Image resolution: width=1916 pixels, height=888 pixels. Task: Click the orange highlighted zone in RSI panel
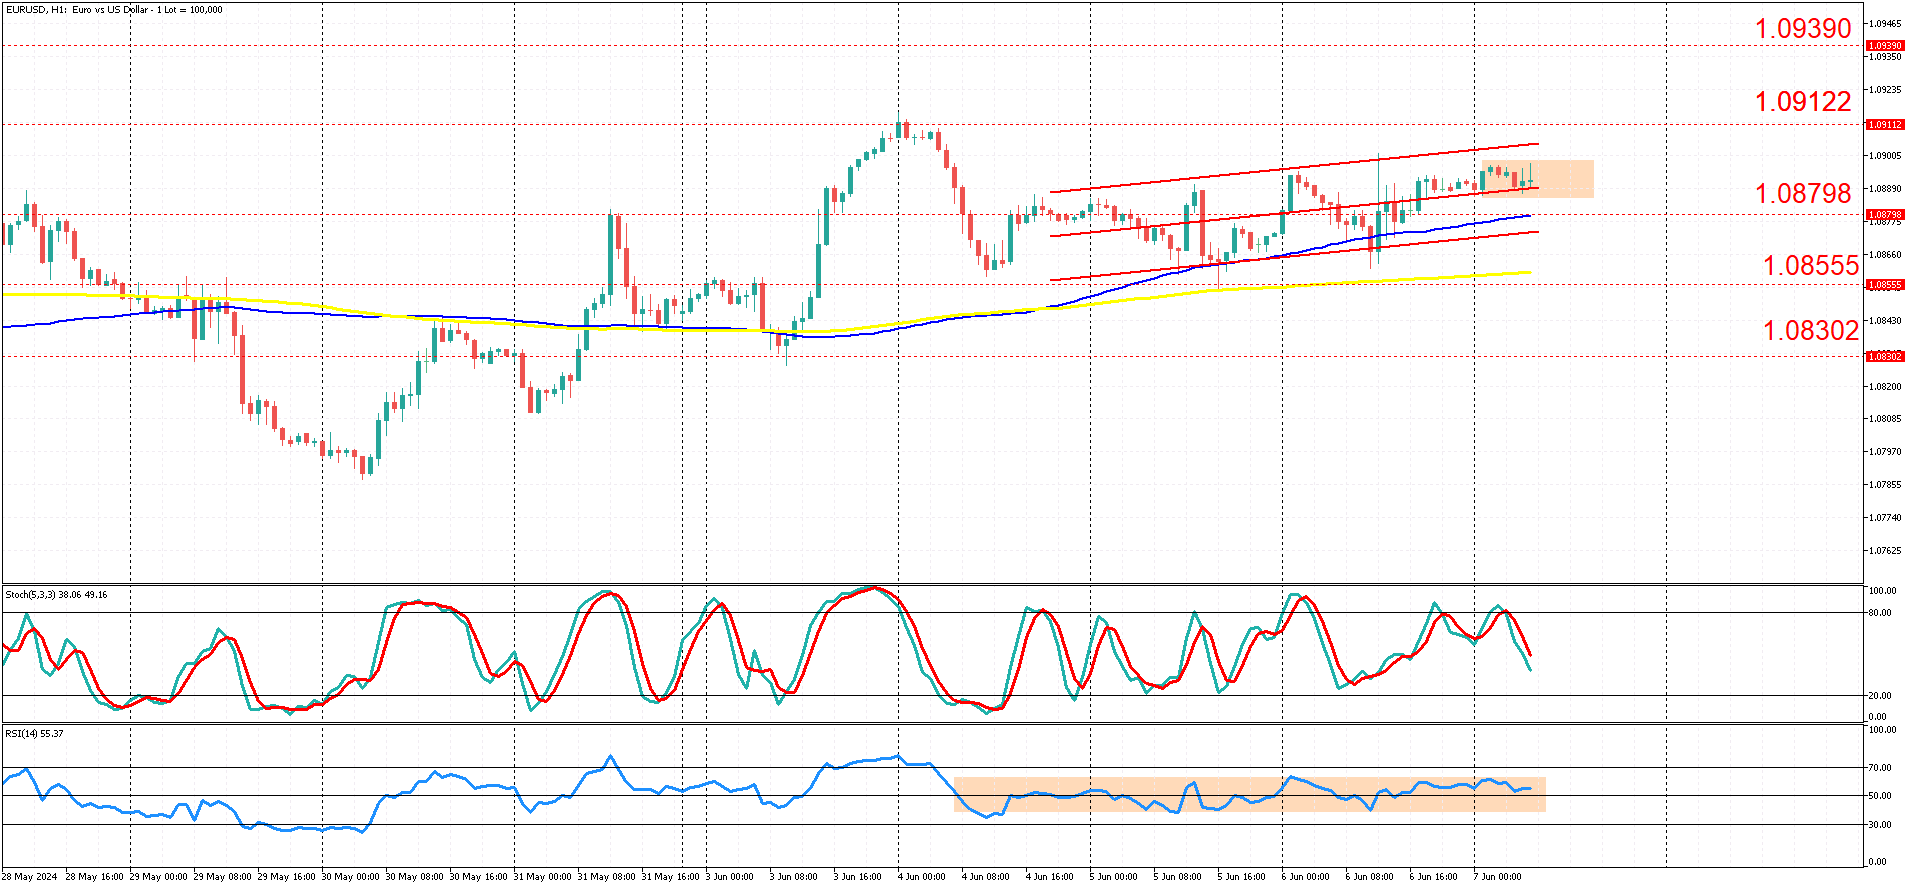pyautogui.click(x=1250, y=794)
